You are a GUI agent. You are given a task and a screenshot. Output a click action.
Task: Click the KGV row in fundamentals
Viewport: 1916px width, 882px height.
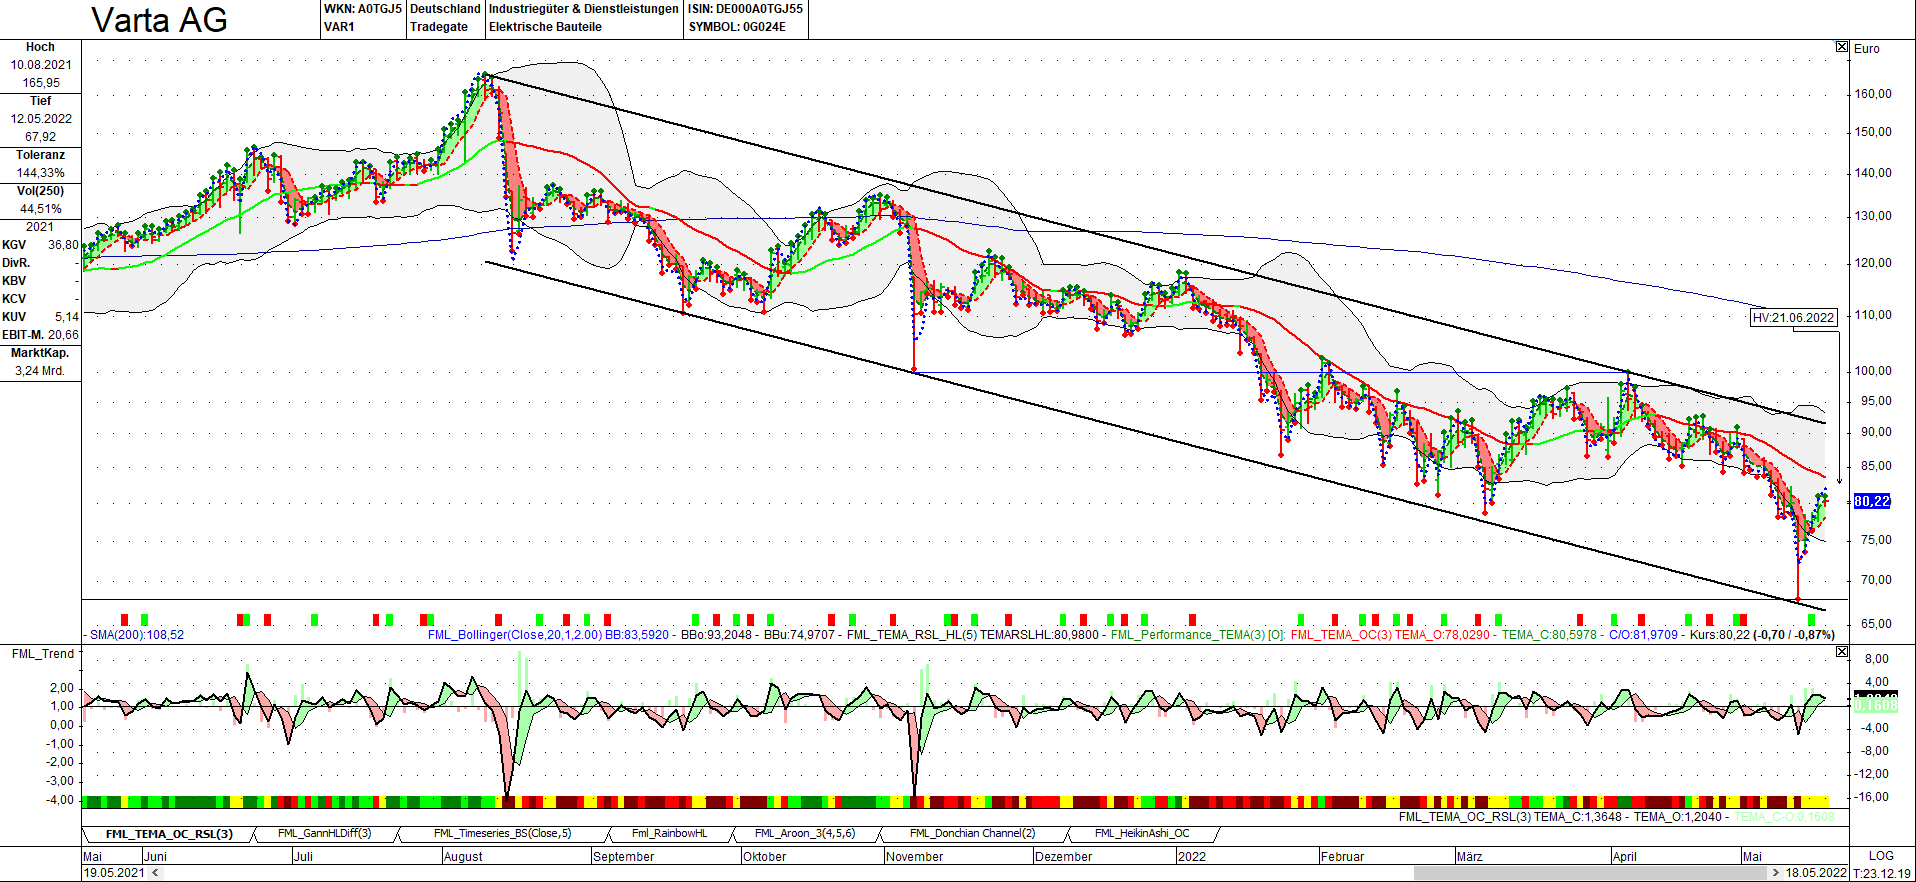click(x=40, y=245)
